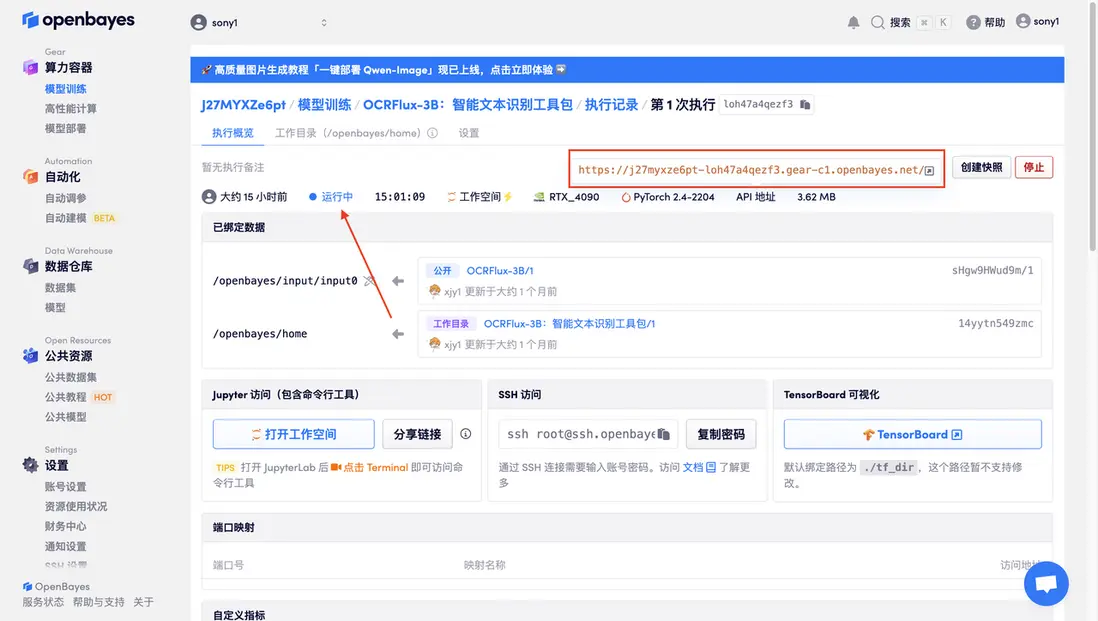Click the arrow icon for /openbayes/home binding
This screenshot has width=1098, height=621.
coord(398,334)
